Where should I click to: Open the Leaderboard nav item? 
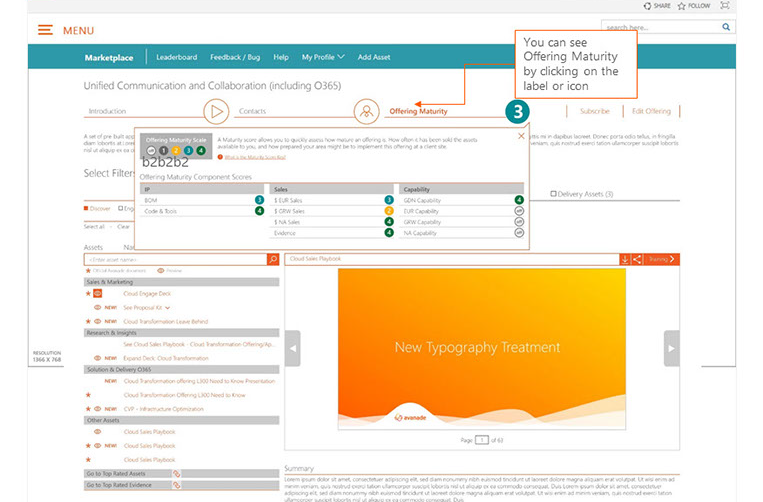tap(176, 57)
